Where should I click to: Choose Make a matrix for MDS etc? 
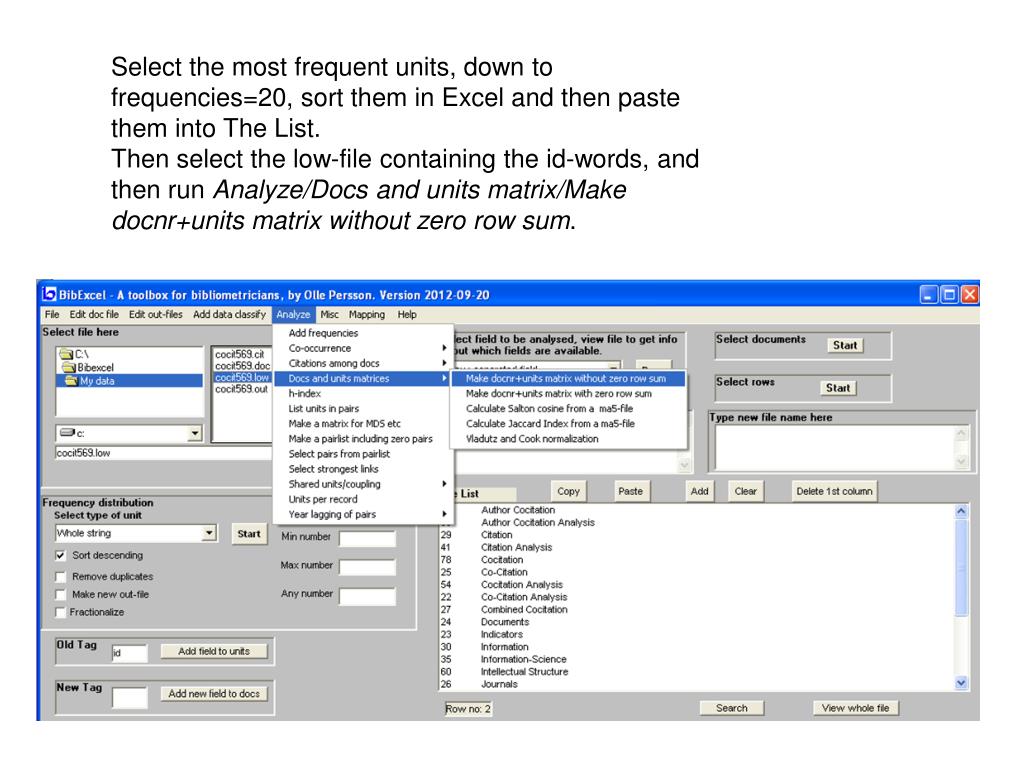coord(362,423)
